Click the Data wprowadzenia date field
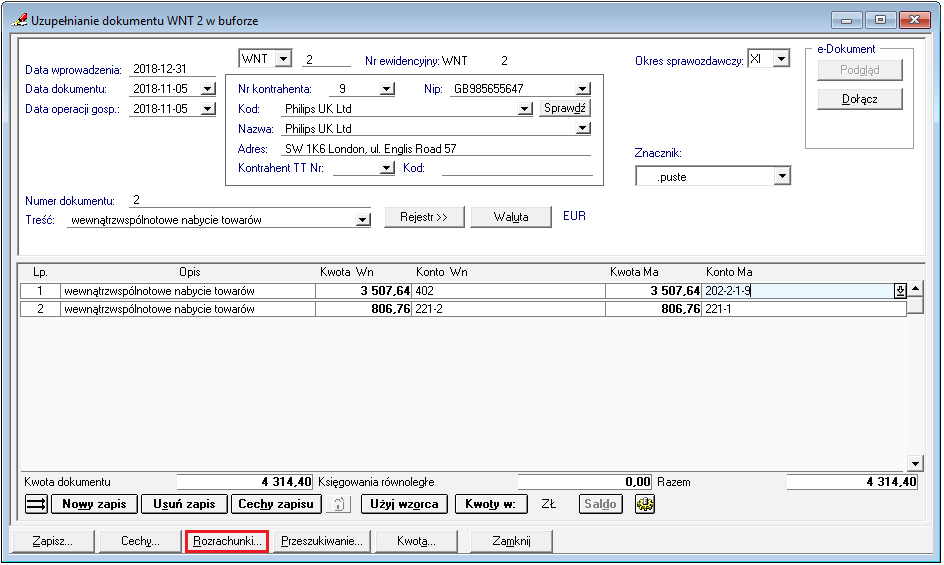 click(172, 69)
